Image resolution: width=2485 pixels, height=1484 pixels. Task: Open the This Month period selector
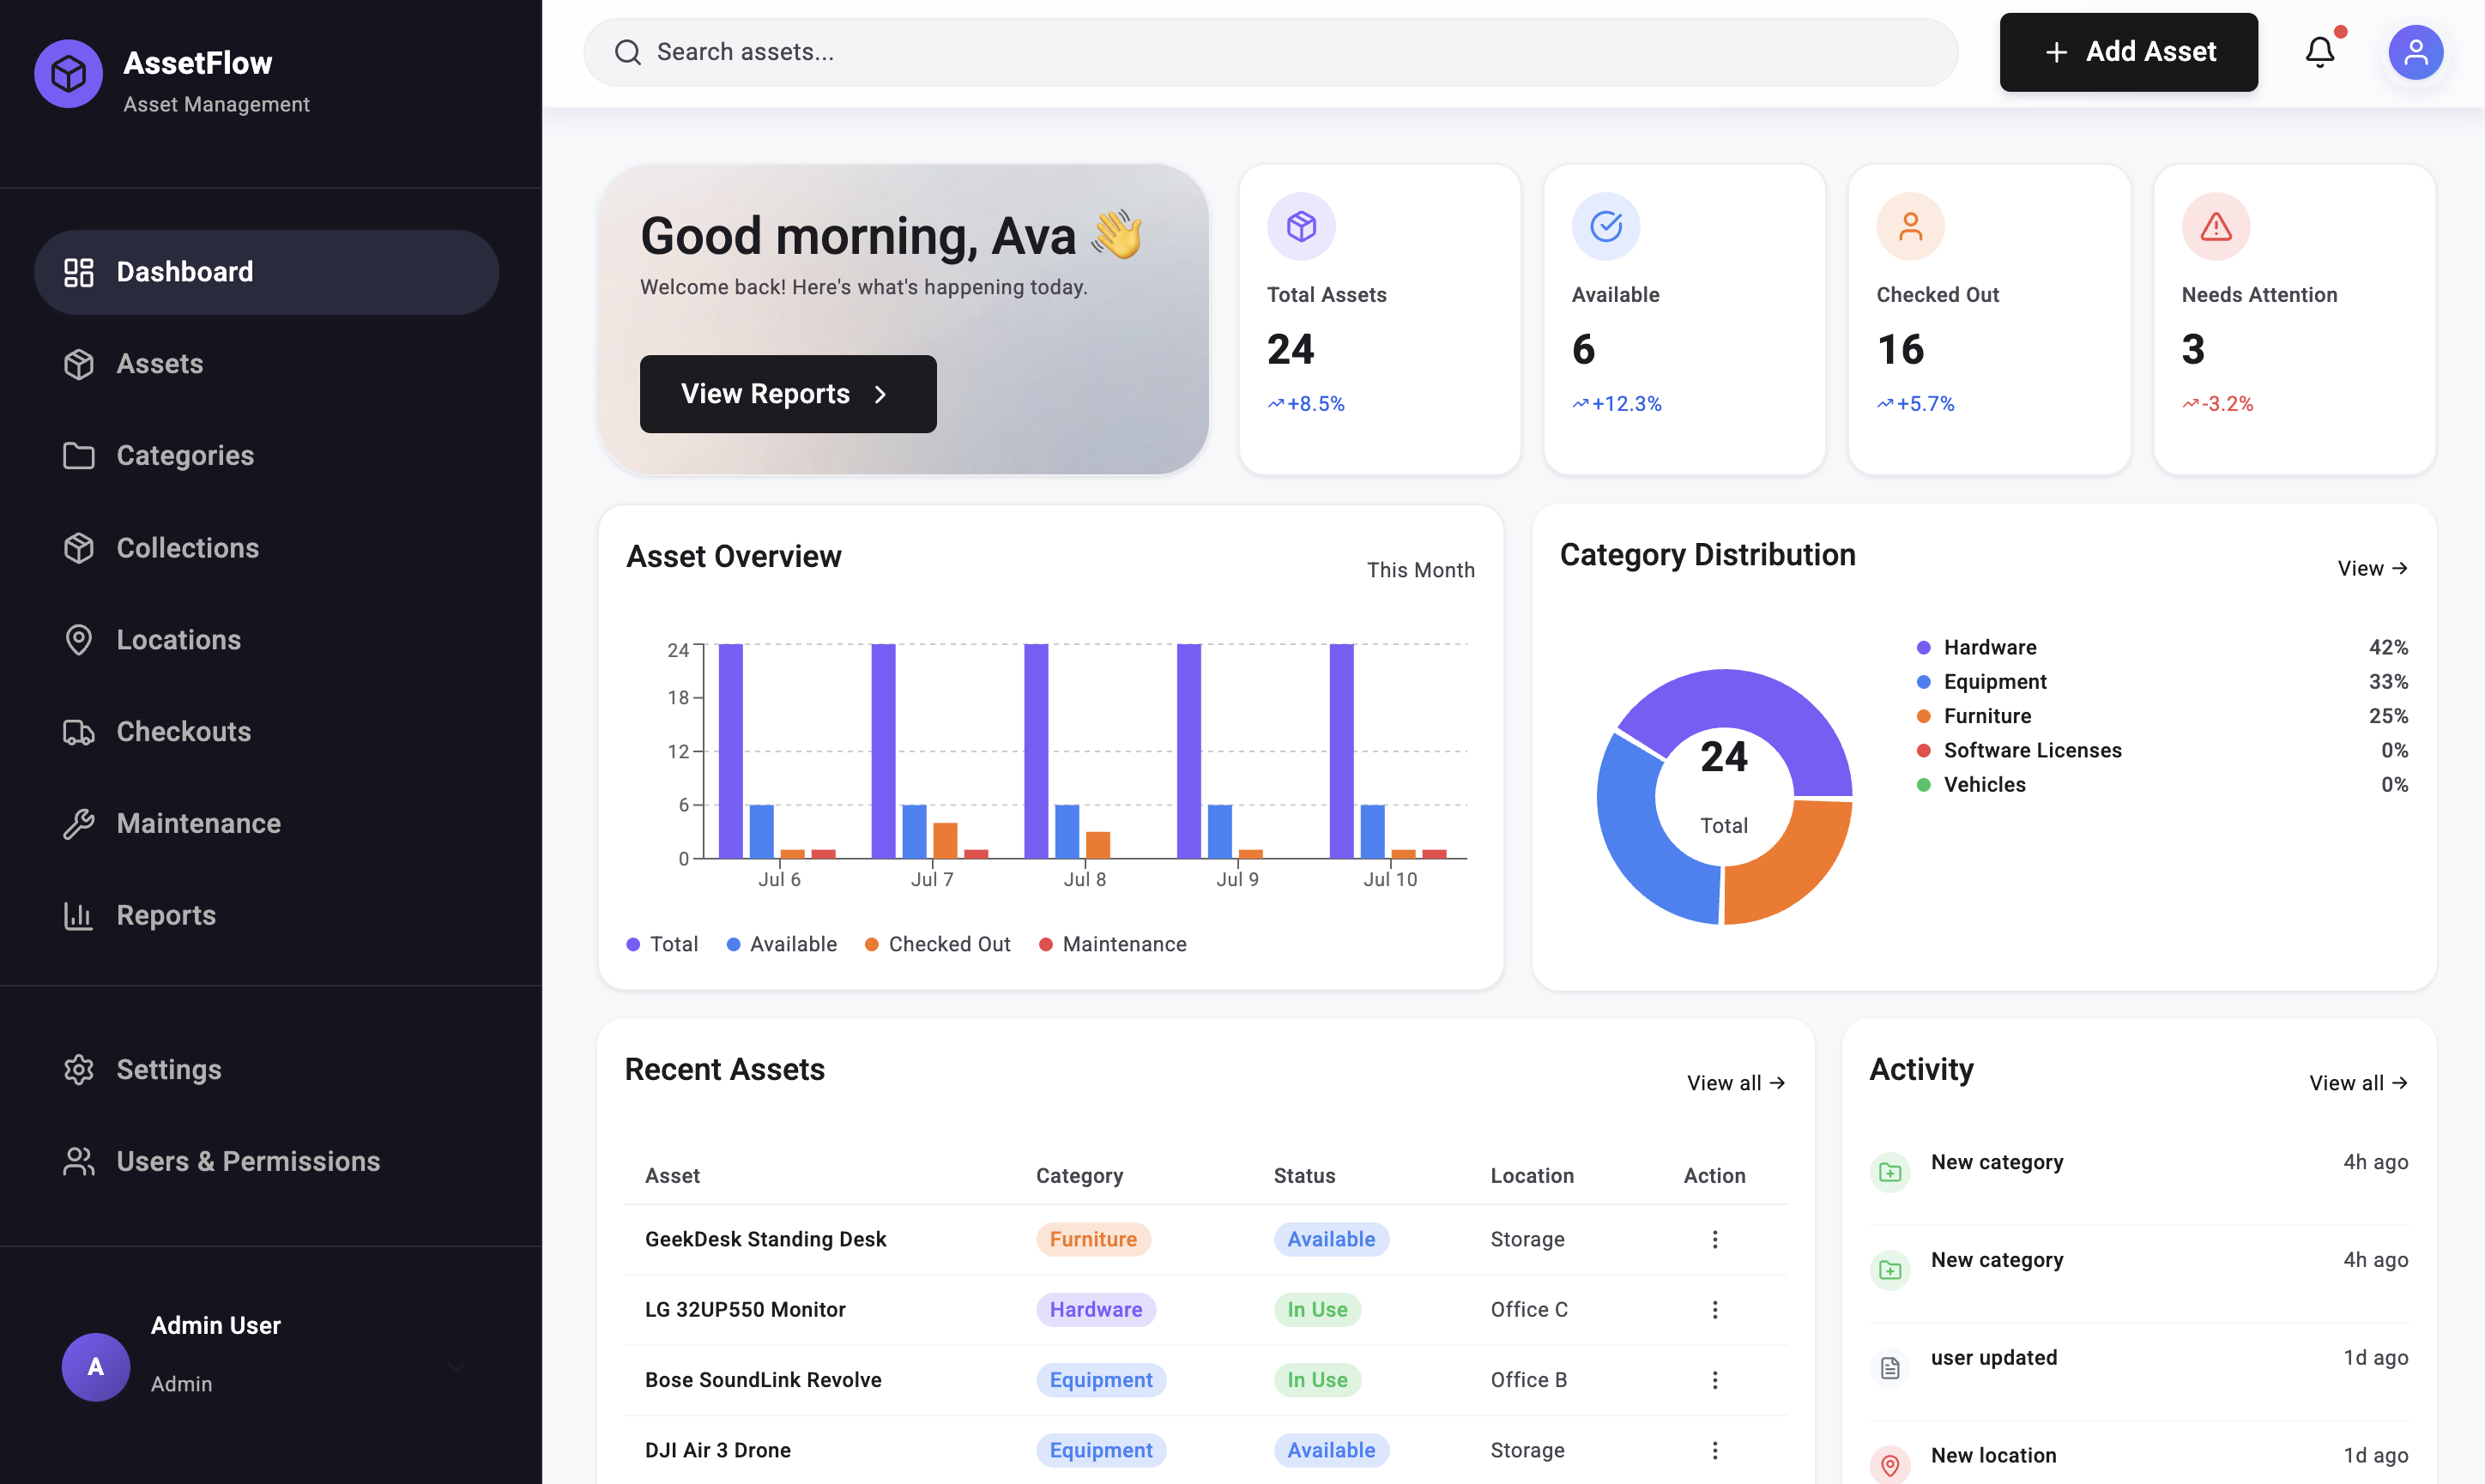coord(1420,570)
